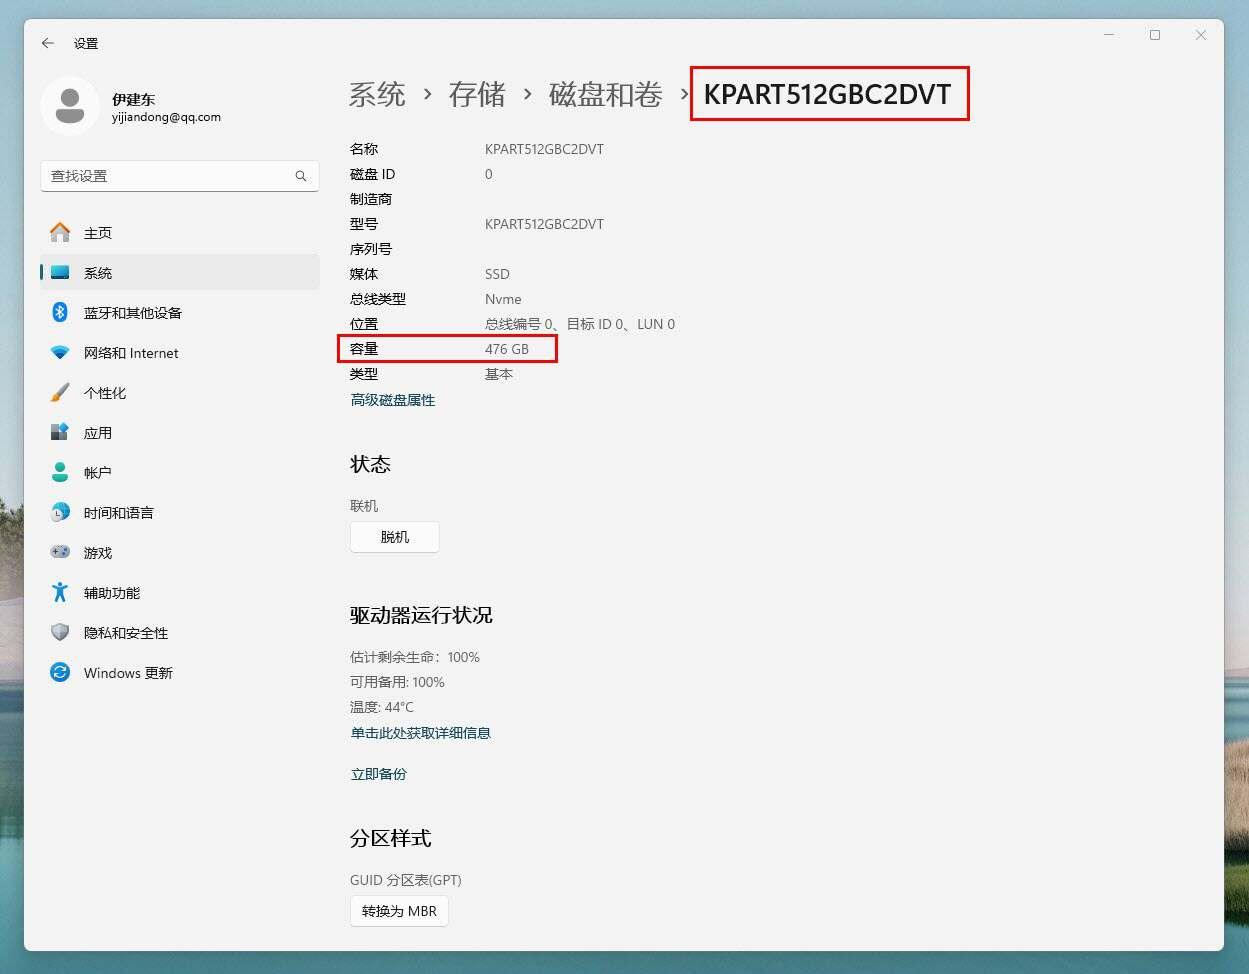The height and width of the screenshot is (974, 1249).
Task: Click 单击此处获取详细信息 for drive health
Action: (x=420, y=732)
